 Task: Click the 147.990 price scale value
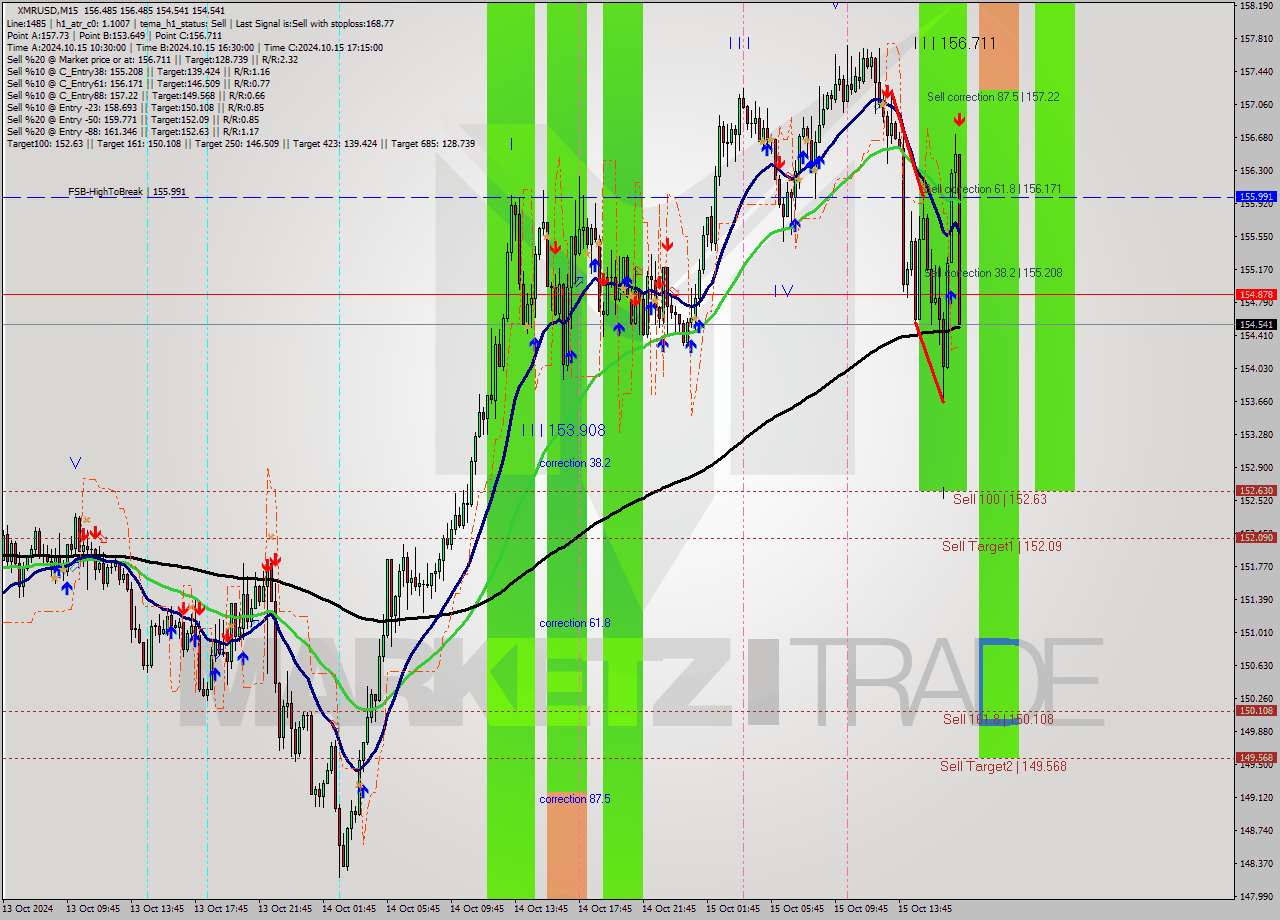(1256, 896)
